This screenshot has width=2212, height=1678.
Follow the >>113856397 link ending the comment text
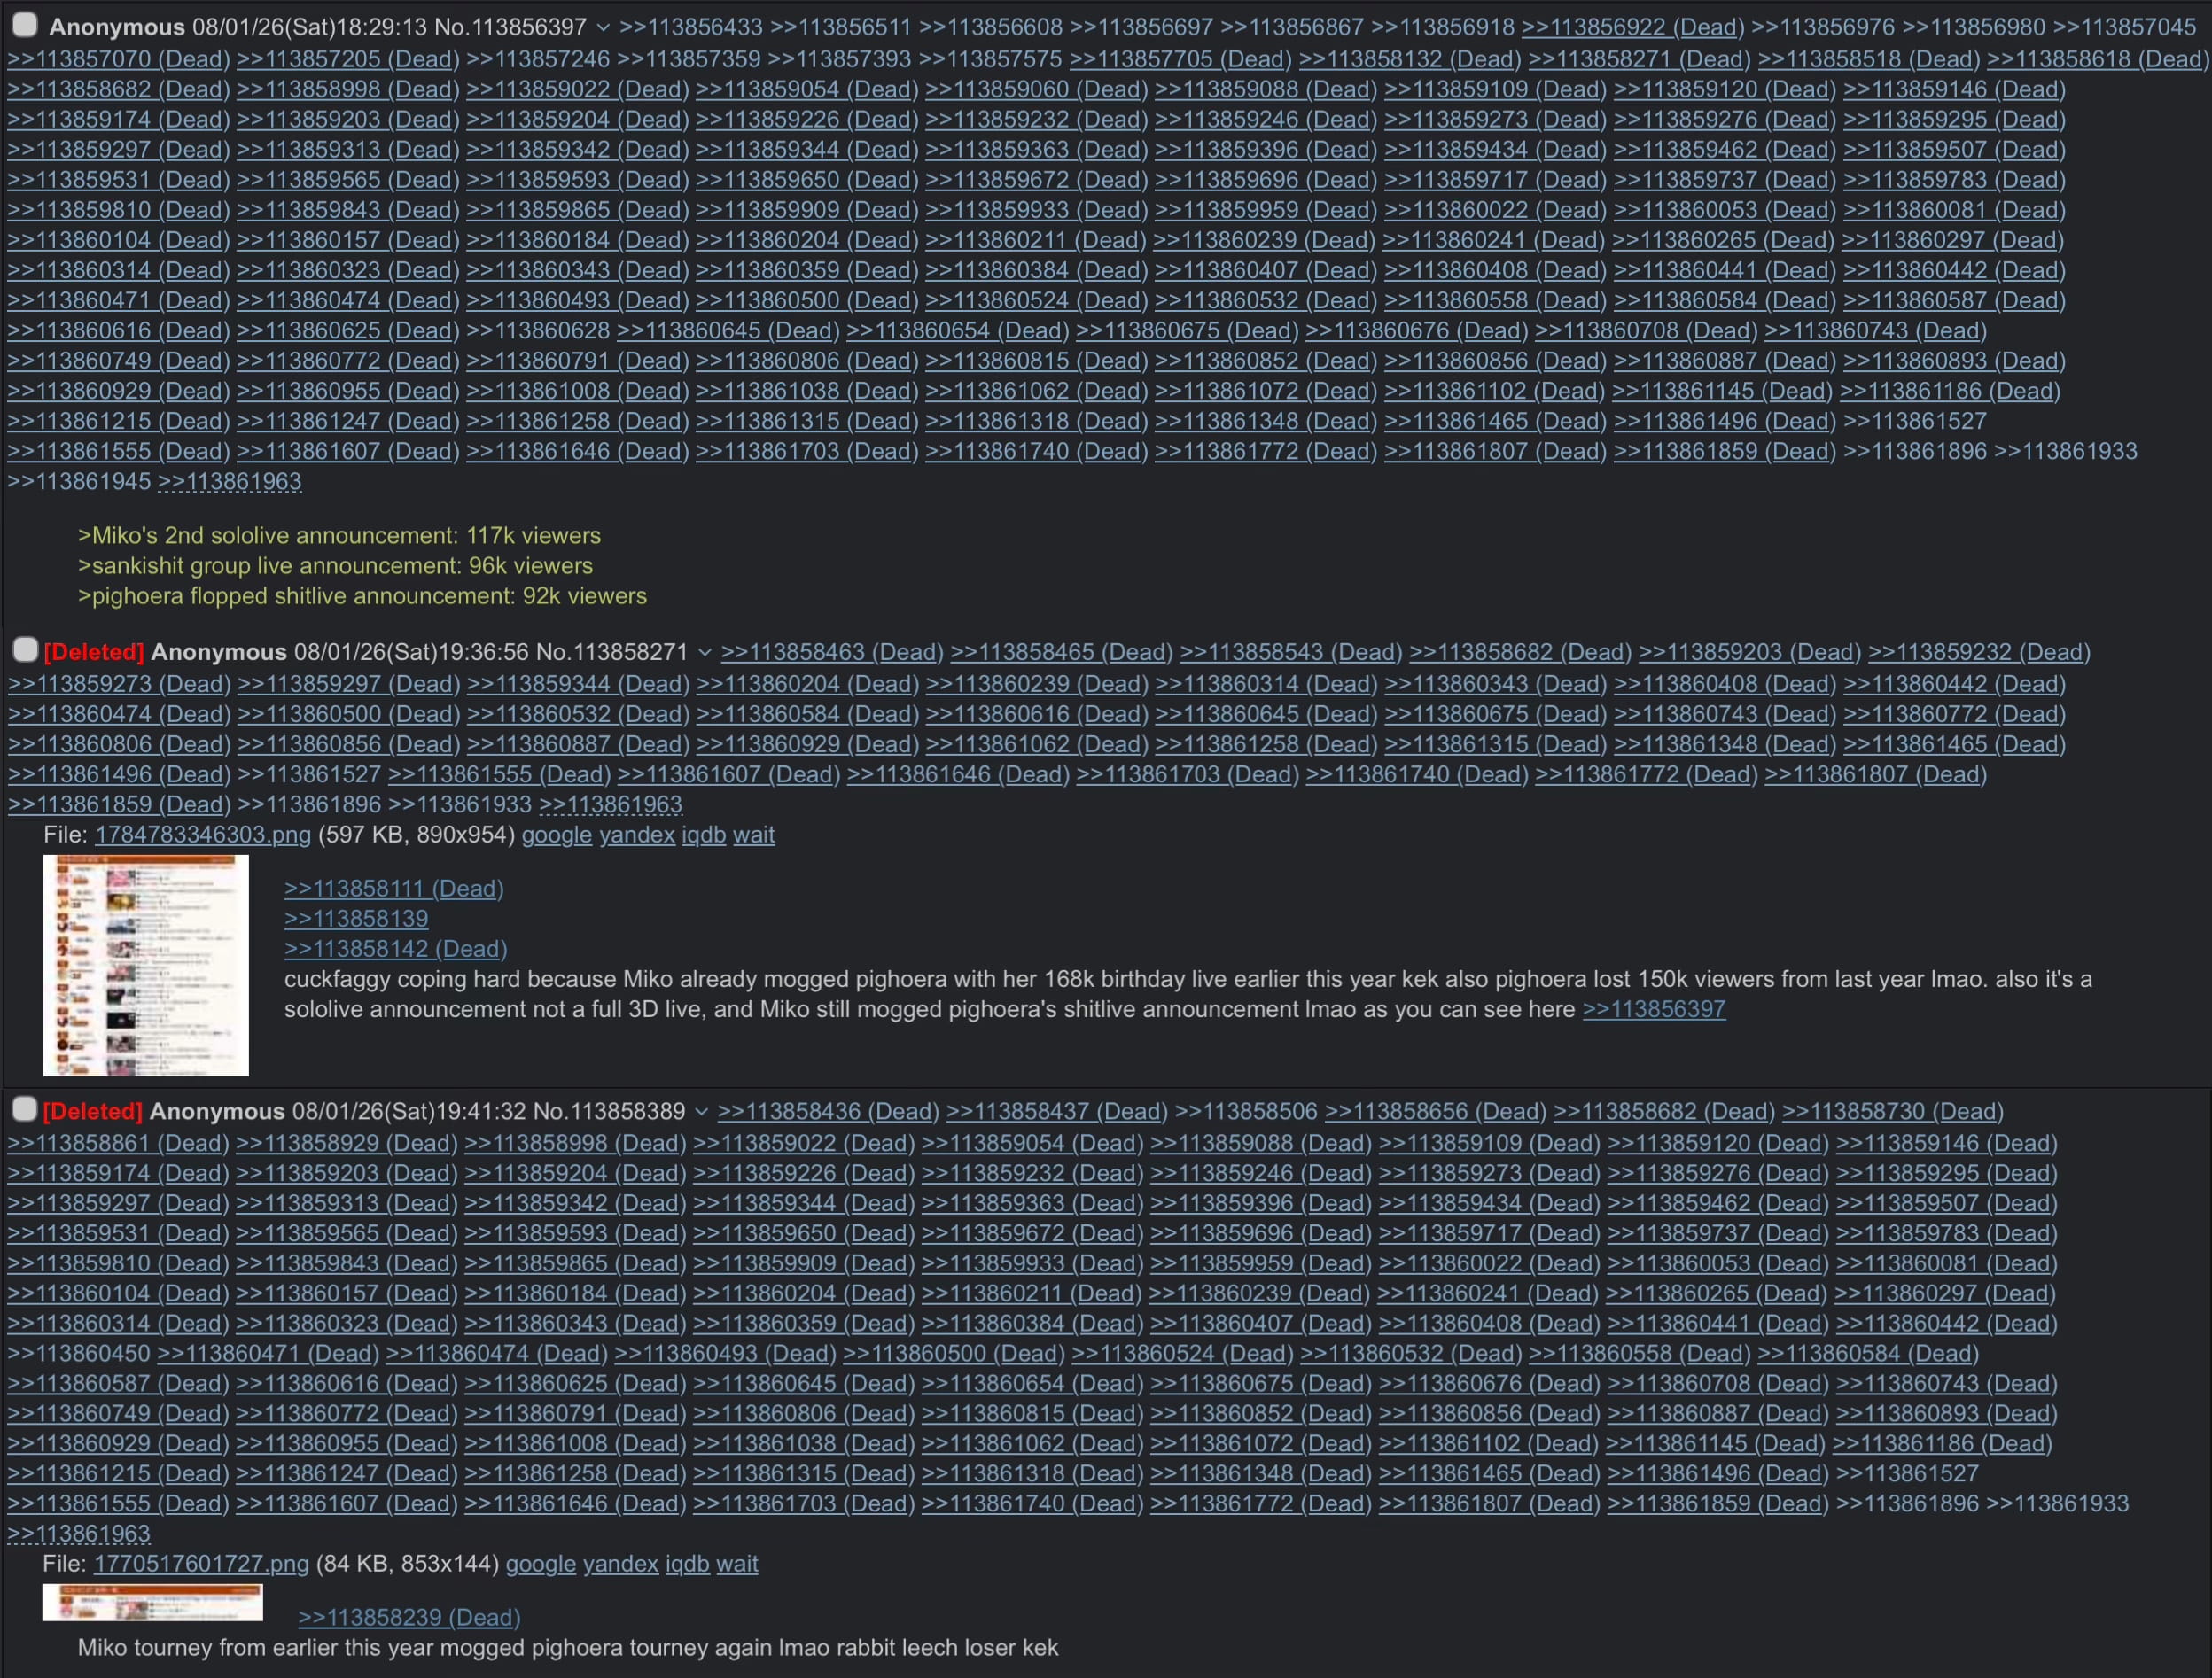[1654, 1010]
